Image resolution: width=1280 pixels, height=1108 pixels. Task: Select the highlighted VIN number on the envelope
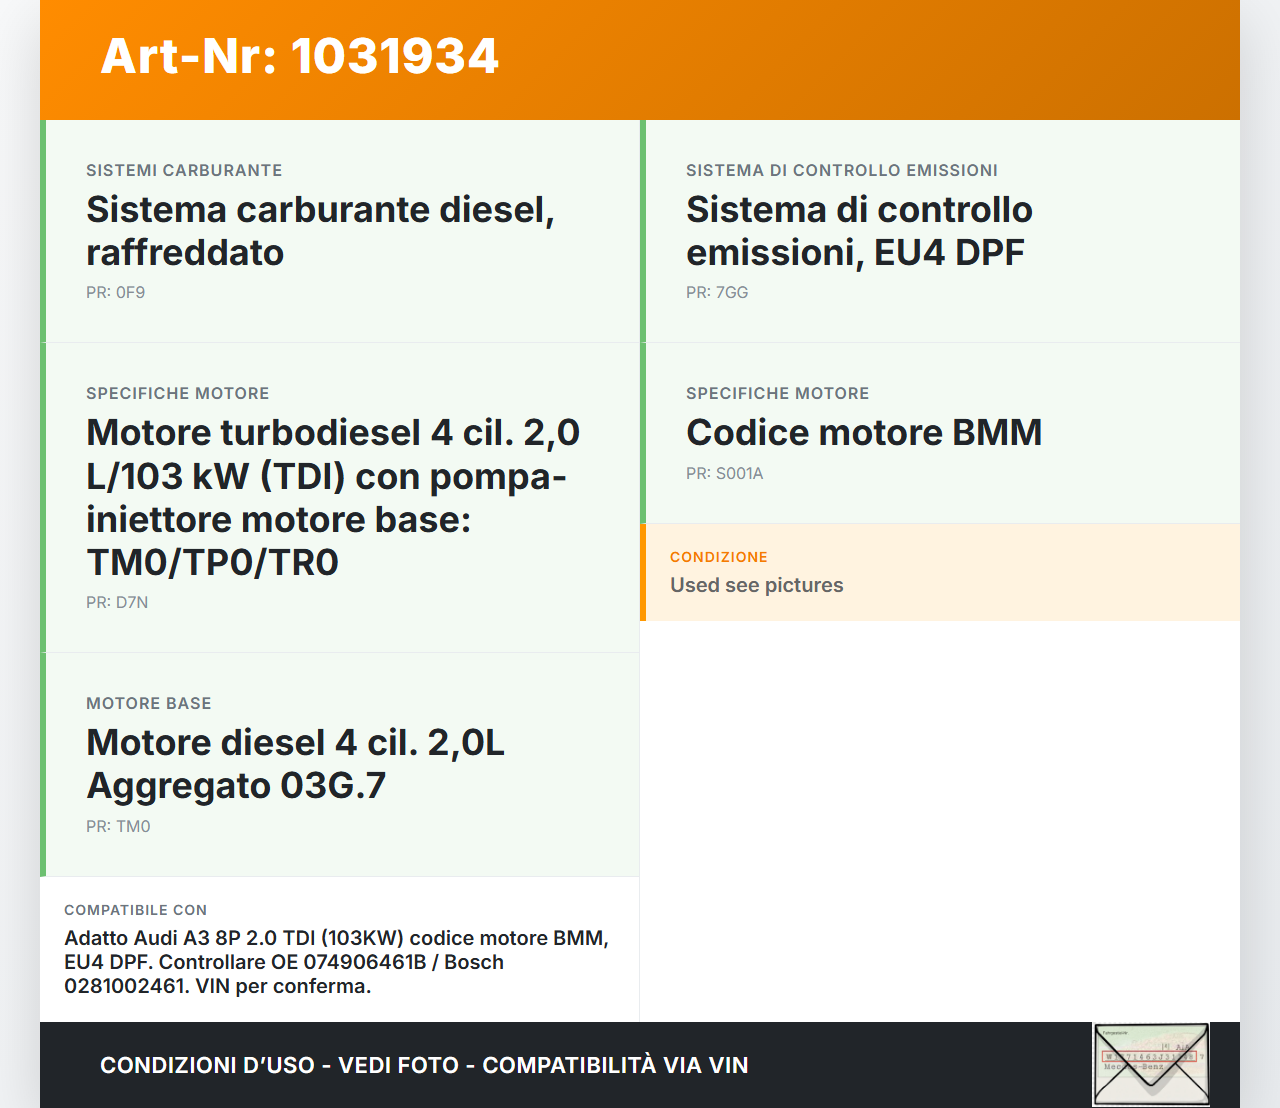tap(1150, 1056)
